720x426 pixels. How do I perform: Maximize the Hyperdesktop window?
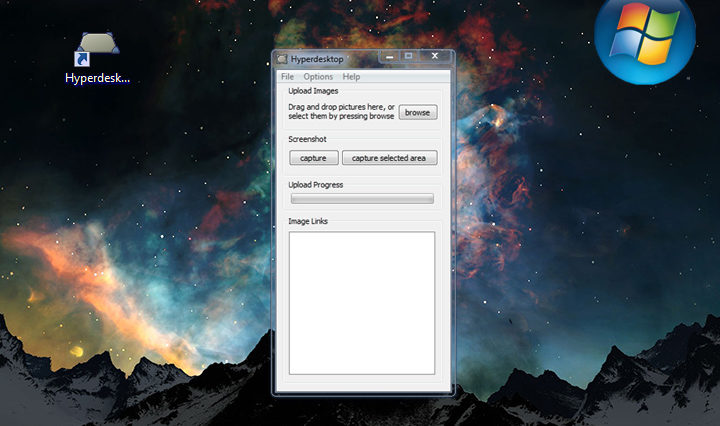(409, 56)
